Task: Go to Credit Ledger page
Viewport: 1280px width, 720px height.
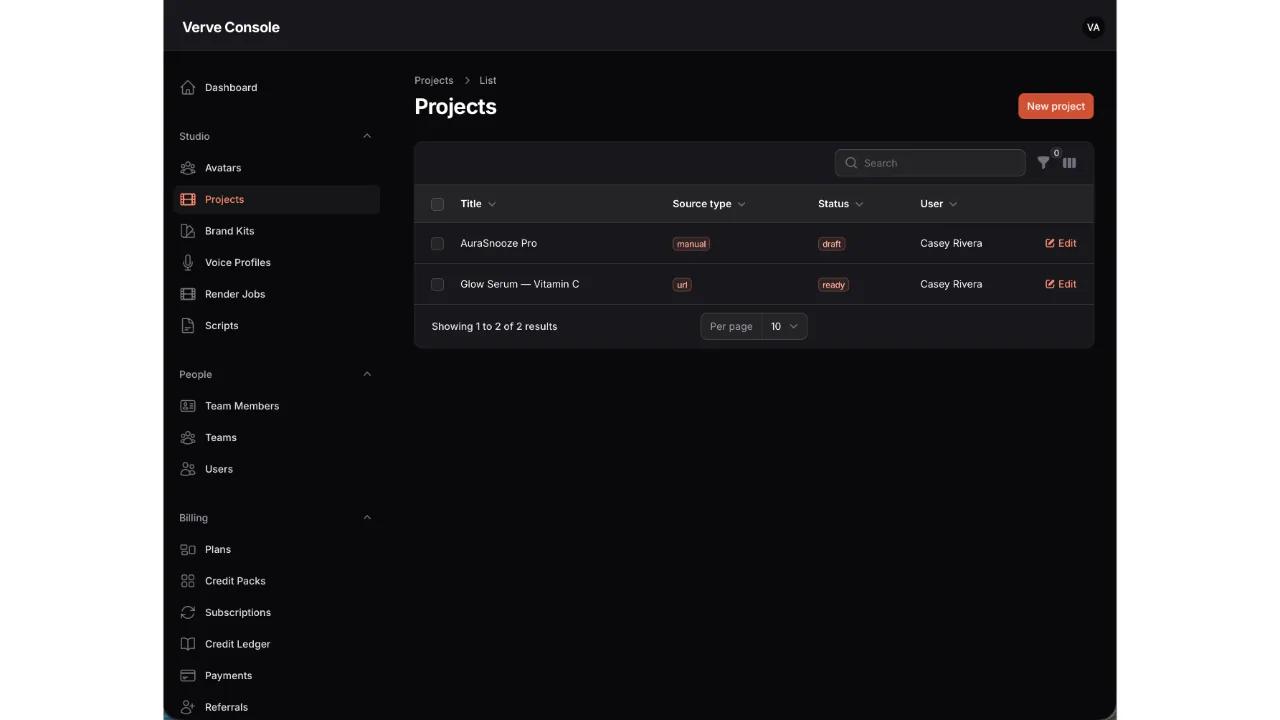Action: (x=277, y=644)
